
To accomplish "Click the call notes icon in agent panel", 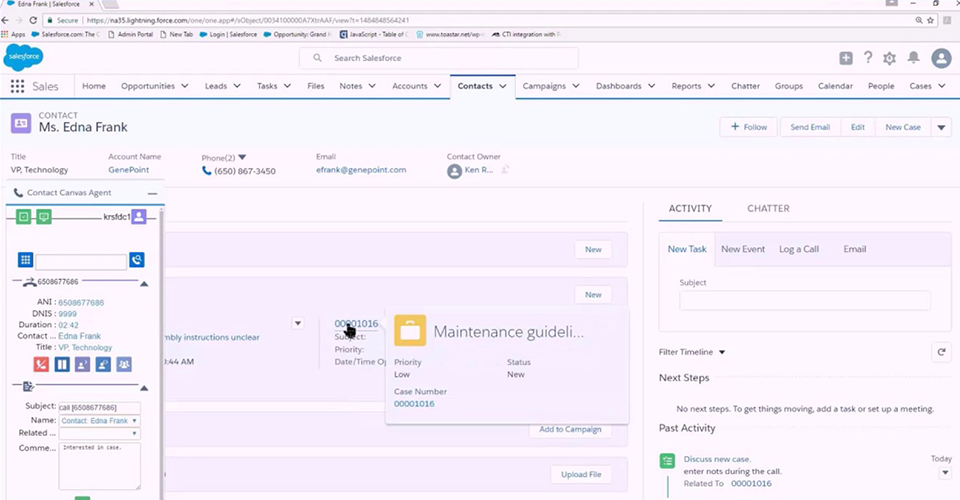I will click(x=28, y=387).
